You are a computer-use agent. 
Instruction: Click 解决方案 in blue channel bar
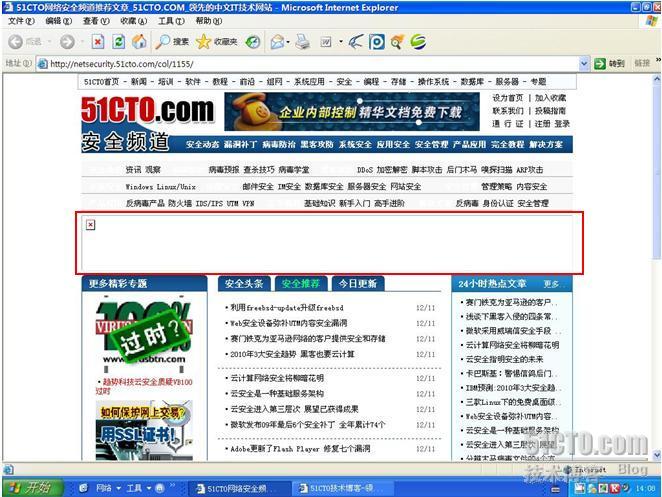tap(546, 144)
